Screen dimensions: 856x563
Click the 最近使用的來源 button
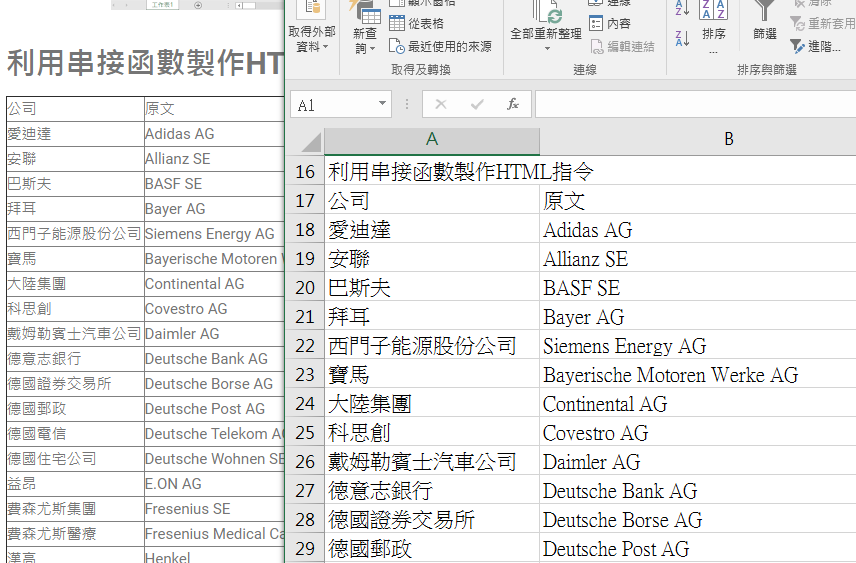point(441,46)
